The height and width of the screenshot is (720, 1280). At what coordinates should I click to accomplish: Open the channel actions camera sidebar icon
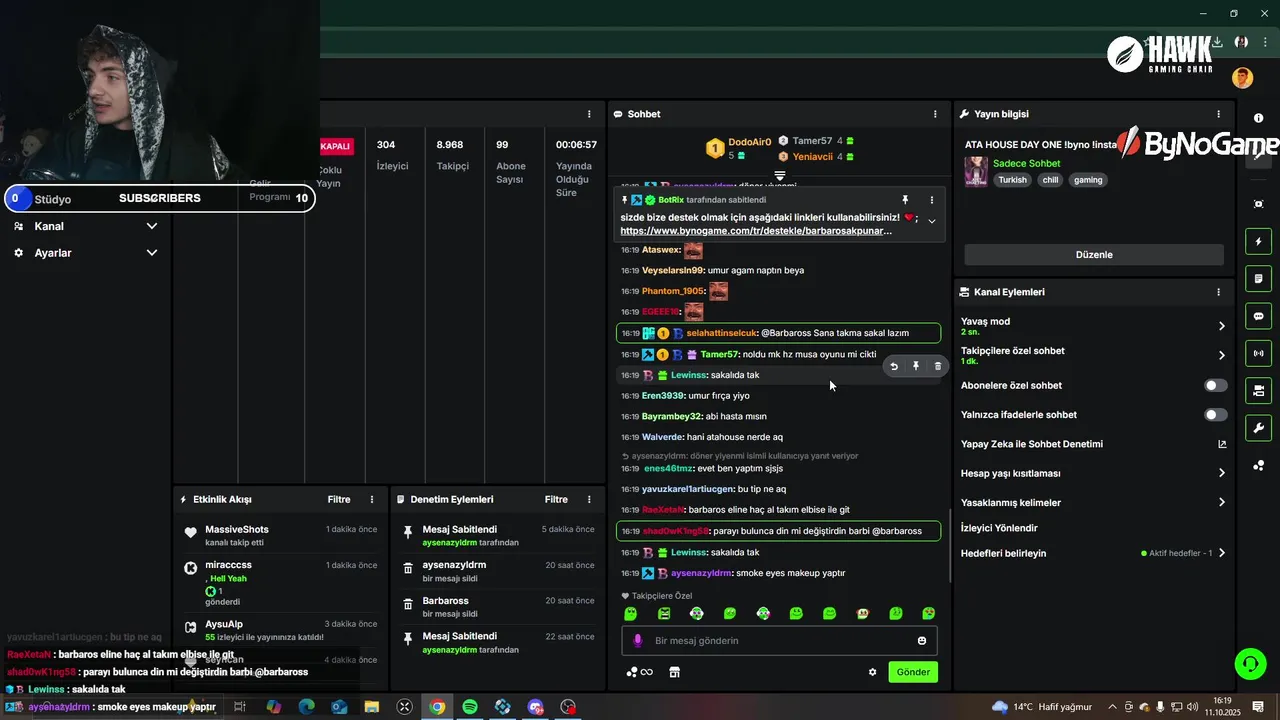coord(1258,390)
